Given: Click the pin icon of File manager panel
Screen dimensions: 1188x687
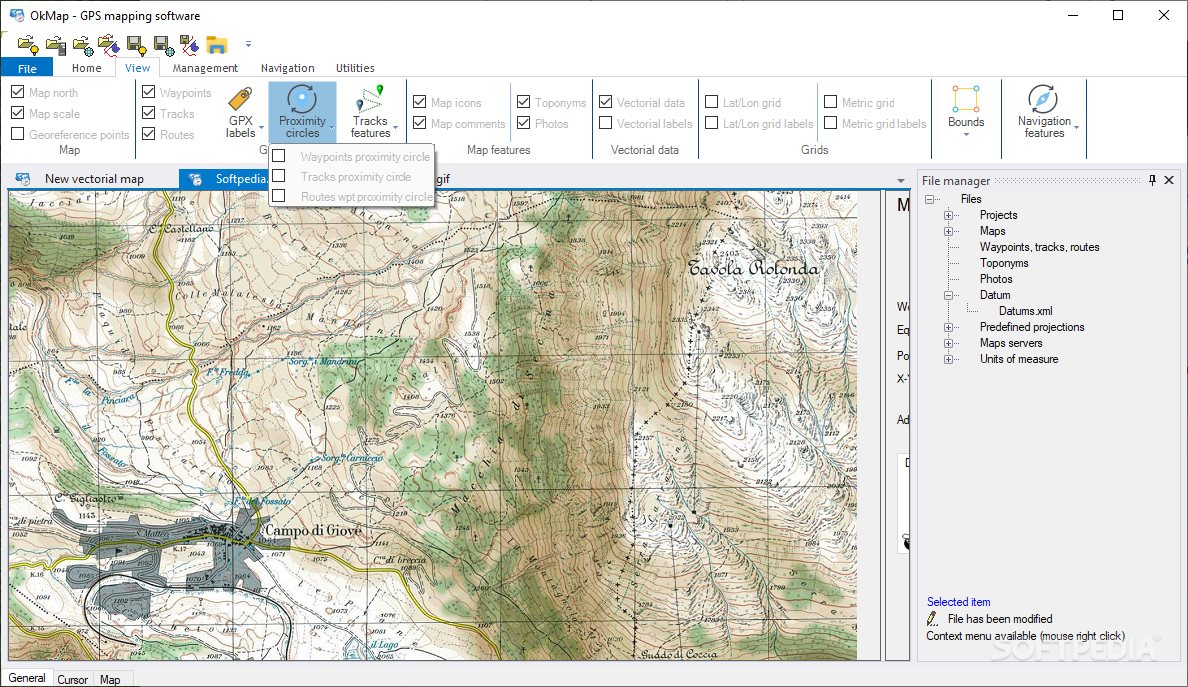Looking at the screenshot, I should tap(1152, 180).
